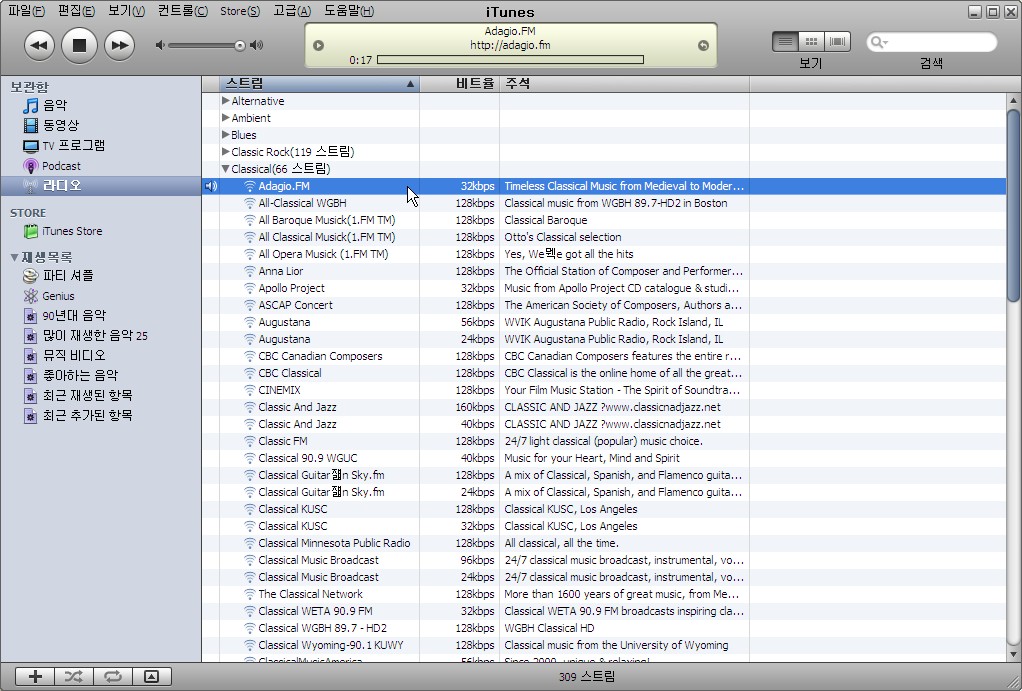Viewport: 1022px width, 691px height.
Task: Click the add playlist plus button
Action: tap(35, 677)
